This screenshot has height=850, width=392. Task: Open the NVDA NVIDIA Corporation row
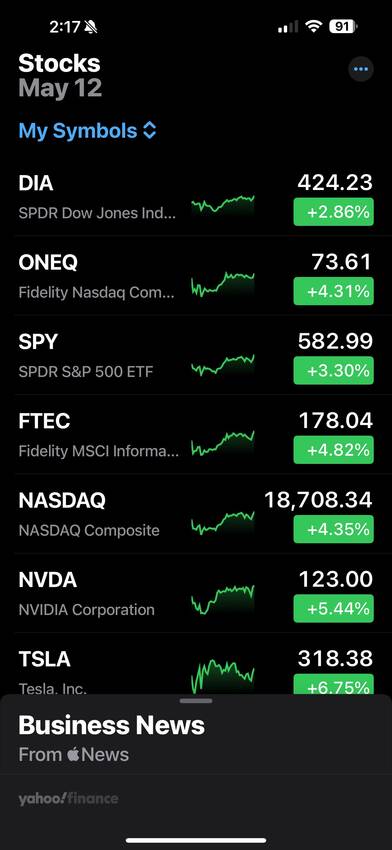(x=196, y=594)
